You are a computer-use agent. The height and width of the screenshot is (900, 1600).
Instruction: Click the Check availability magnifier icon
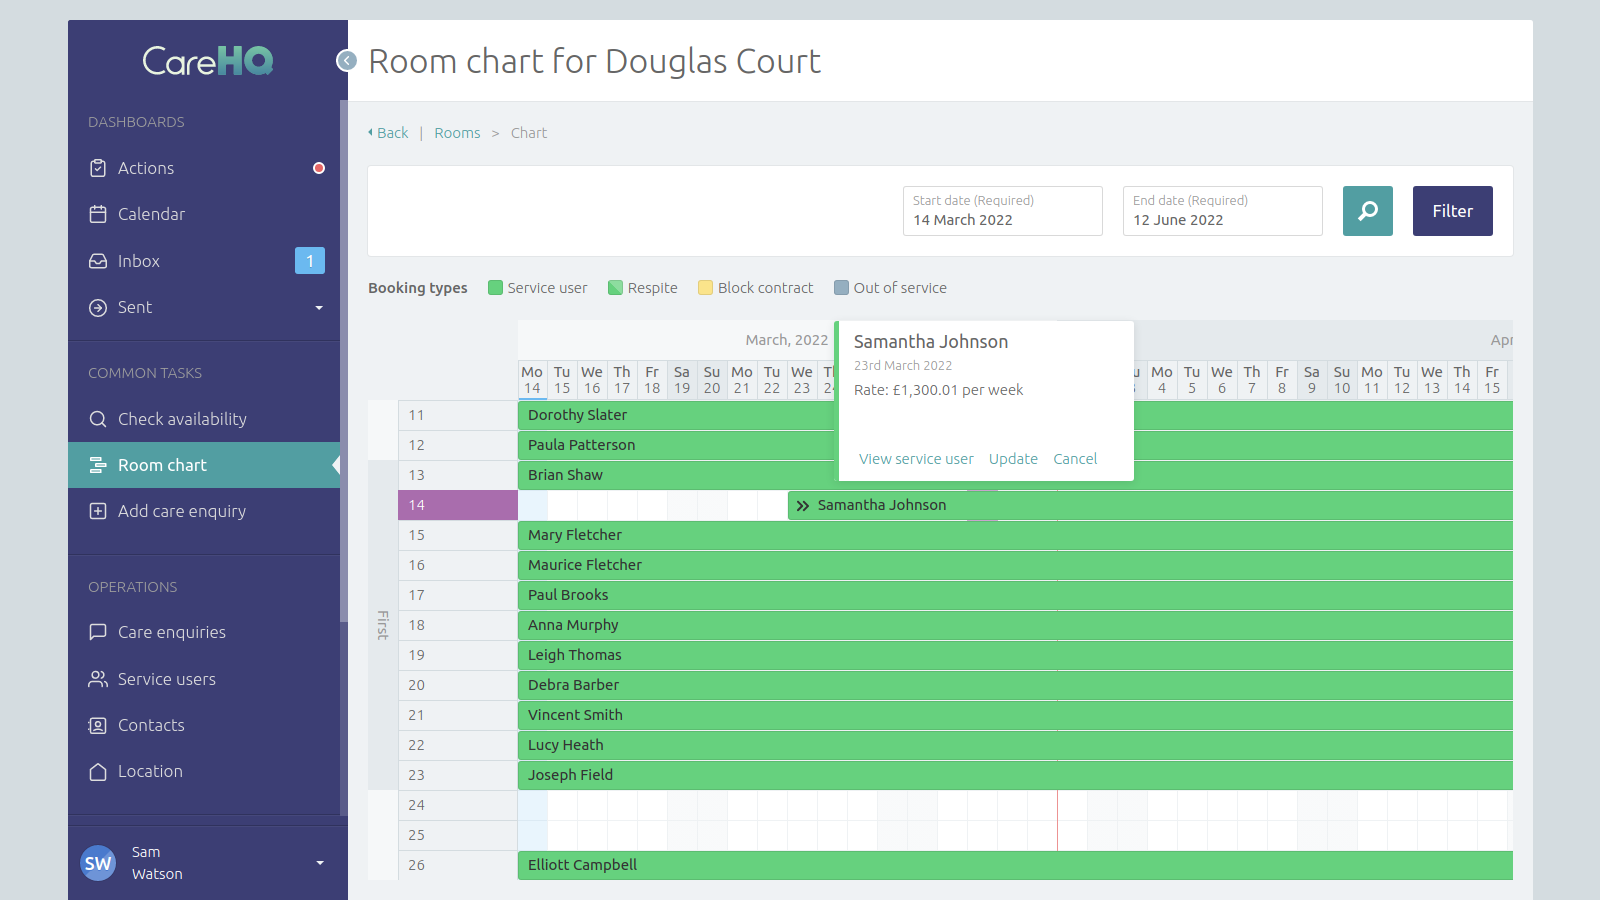(98, 419)
